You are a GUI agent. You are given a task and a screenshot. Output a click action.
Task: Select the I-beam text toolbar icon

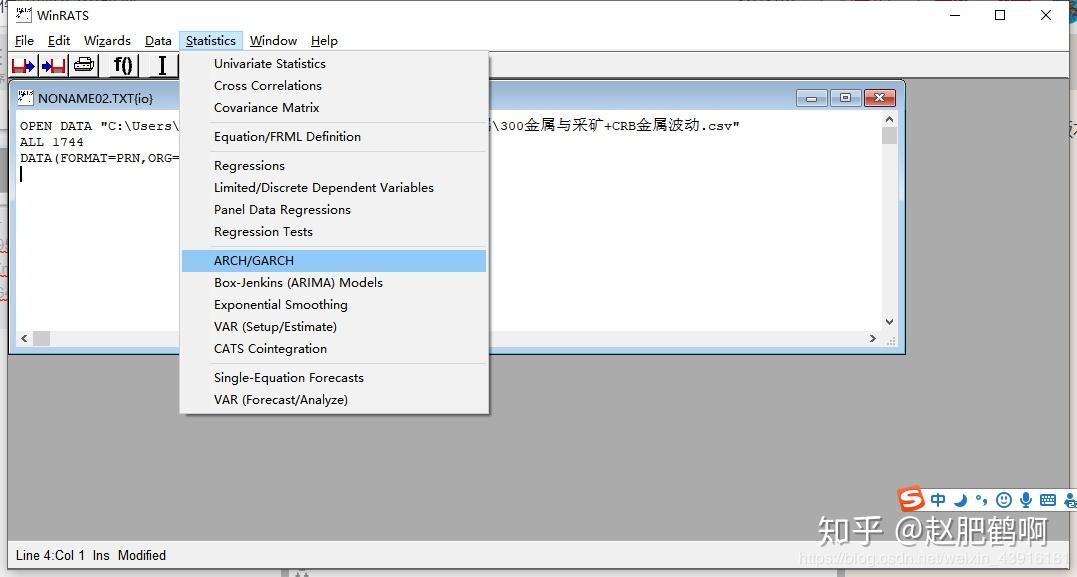point(160,65)
